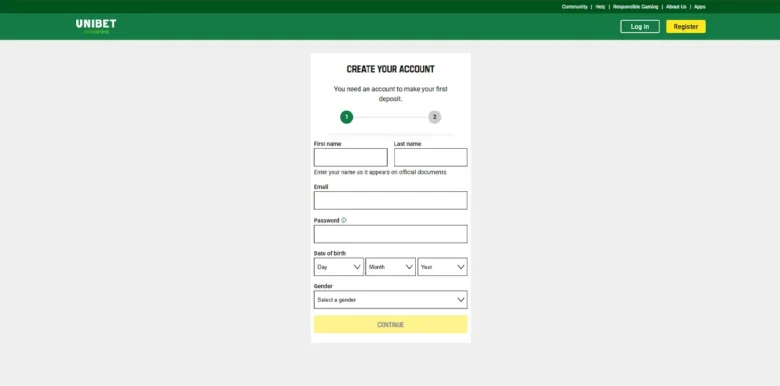Open the Apps link

coord(699,7)
